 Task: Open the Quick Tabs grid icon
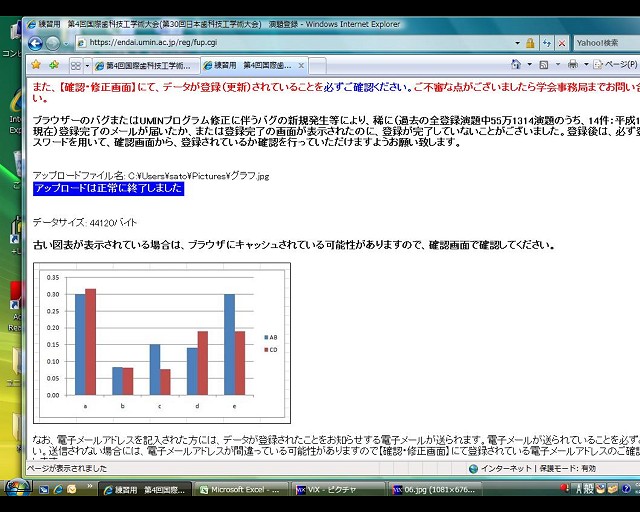pyautogui.click(x=76, y=65)
